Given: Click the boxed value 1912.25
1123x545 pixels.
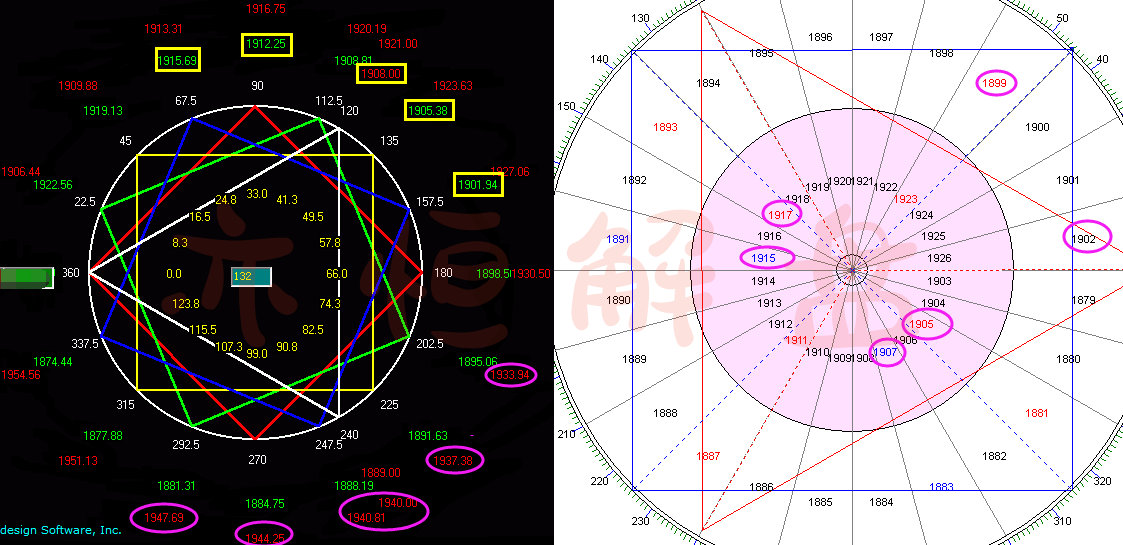Looking at the screenshot, I should (266, 44).
